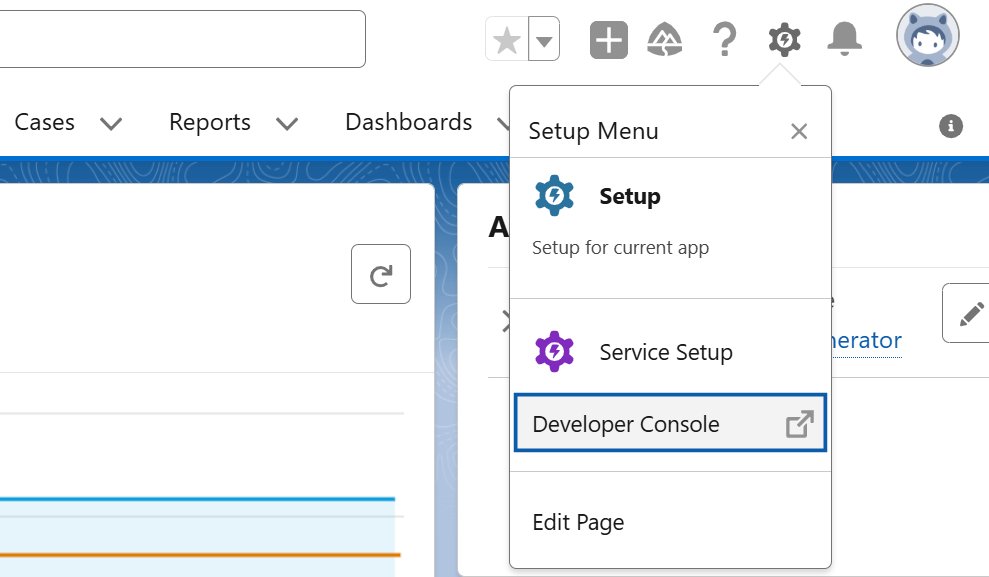
Task: Open the Global Actions plus icon
Action: click(x=608, y=38)
